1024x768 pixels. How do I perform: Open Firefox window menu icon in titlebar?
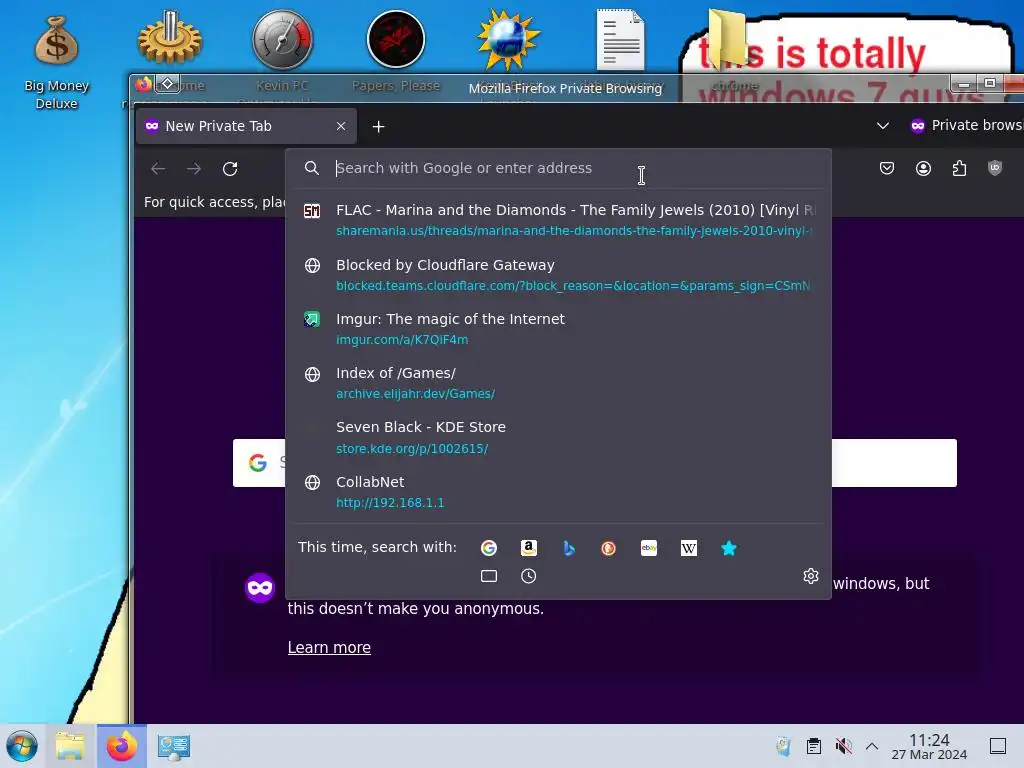144,84
